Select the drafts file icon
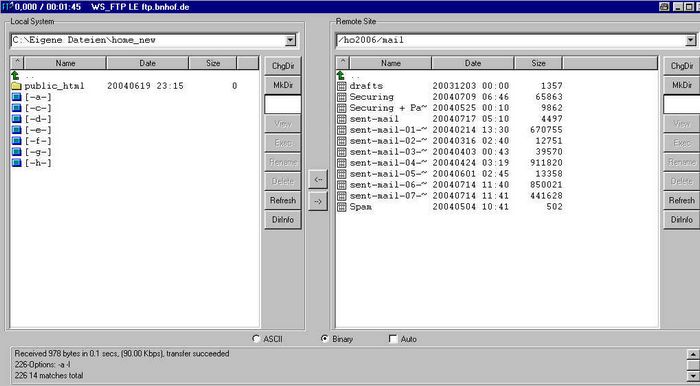 point(342,86)
